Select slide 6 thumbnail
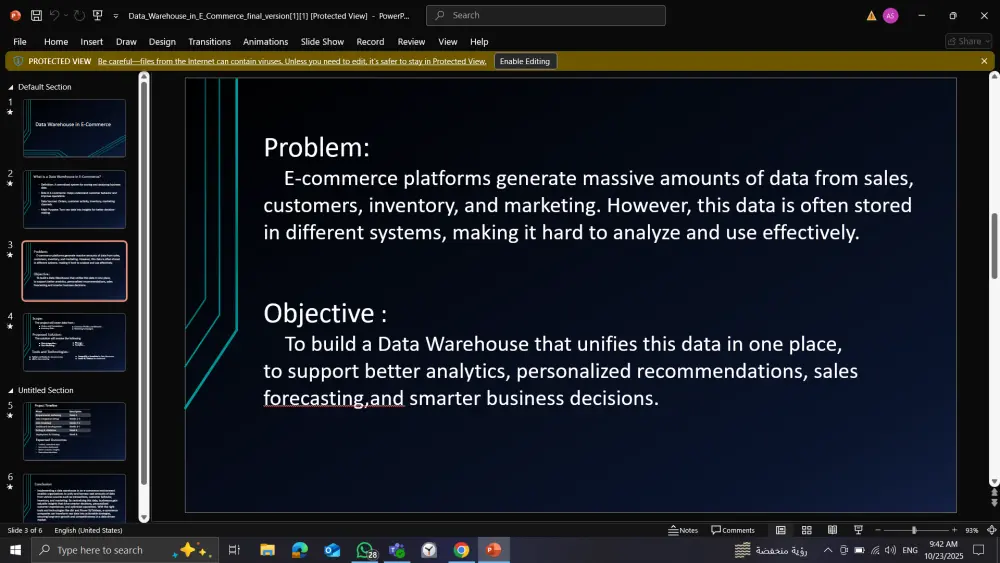Image resolution: width=1000 pixels, height=563 pixels. click(75, 498)
